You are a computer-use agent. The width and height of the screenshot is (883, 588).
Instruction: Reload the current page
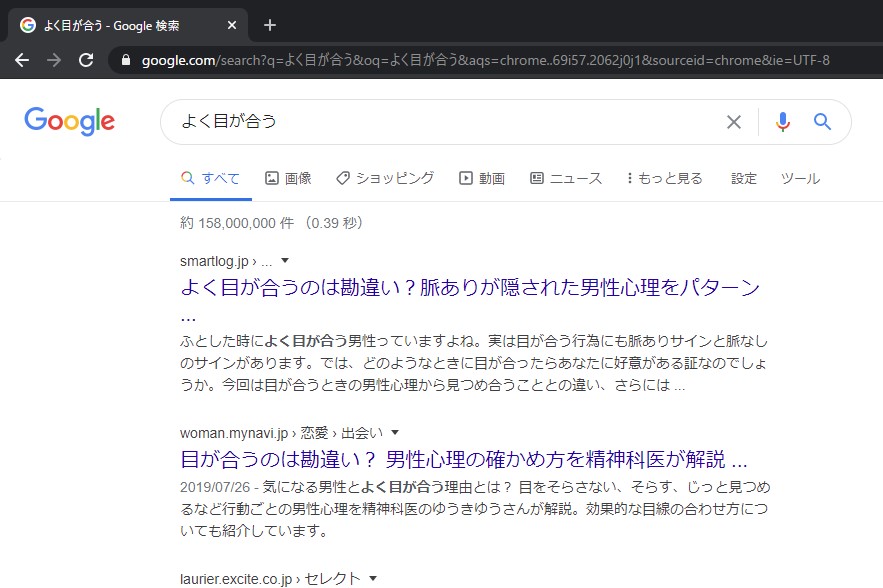(85, 59)
